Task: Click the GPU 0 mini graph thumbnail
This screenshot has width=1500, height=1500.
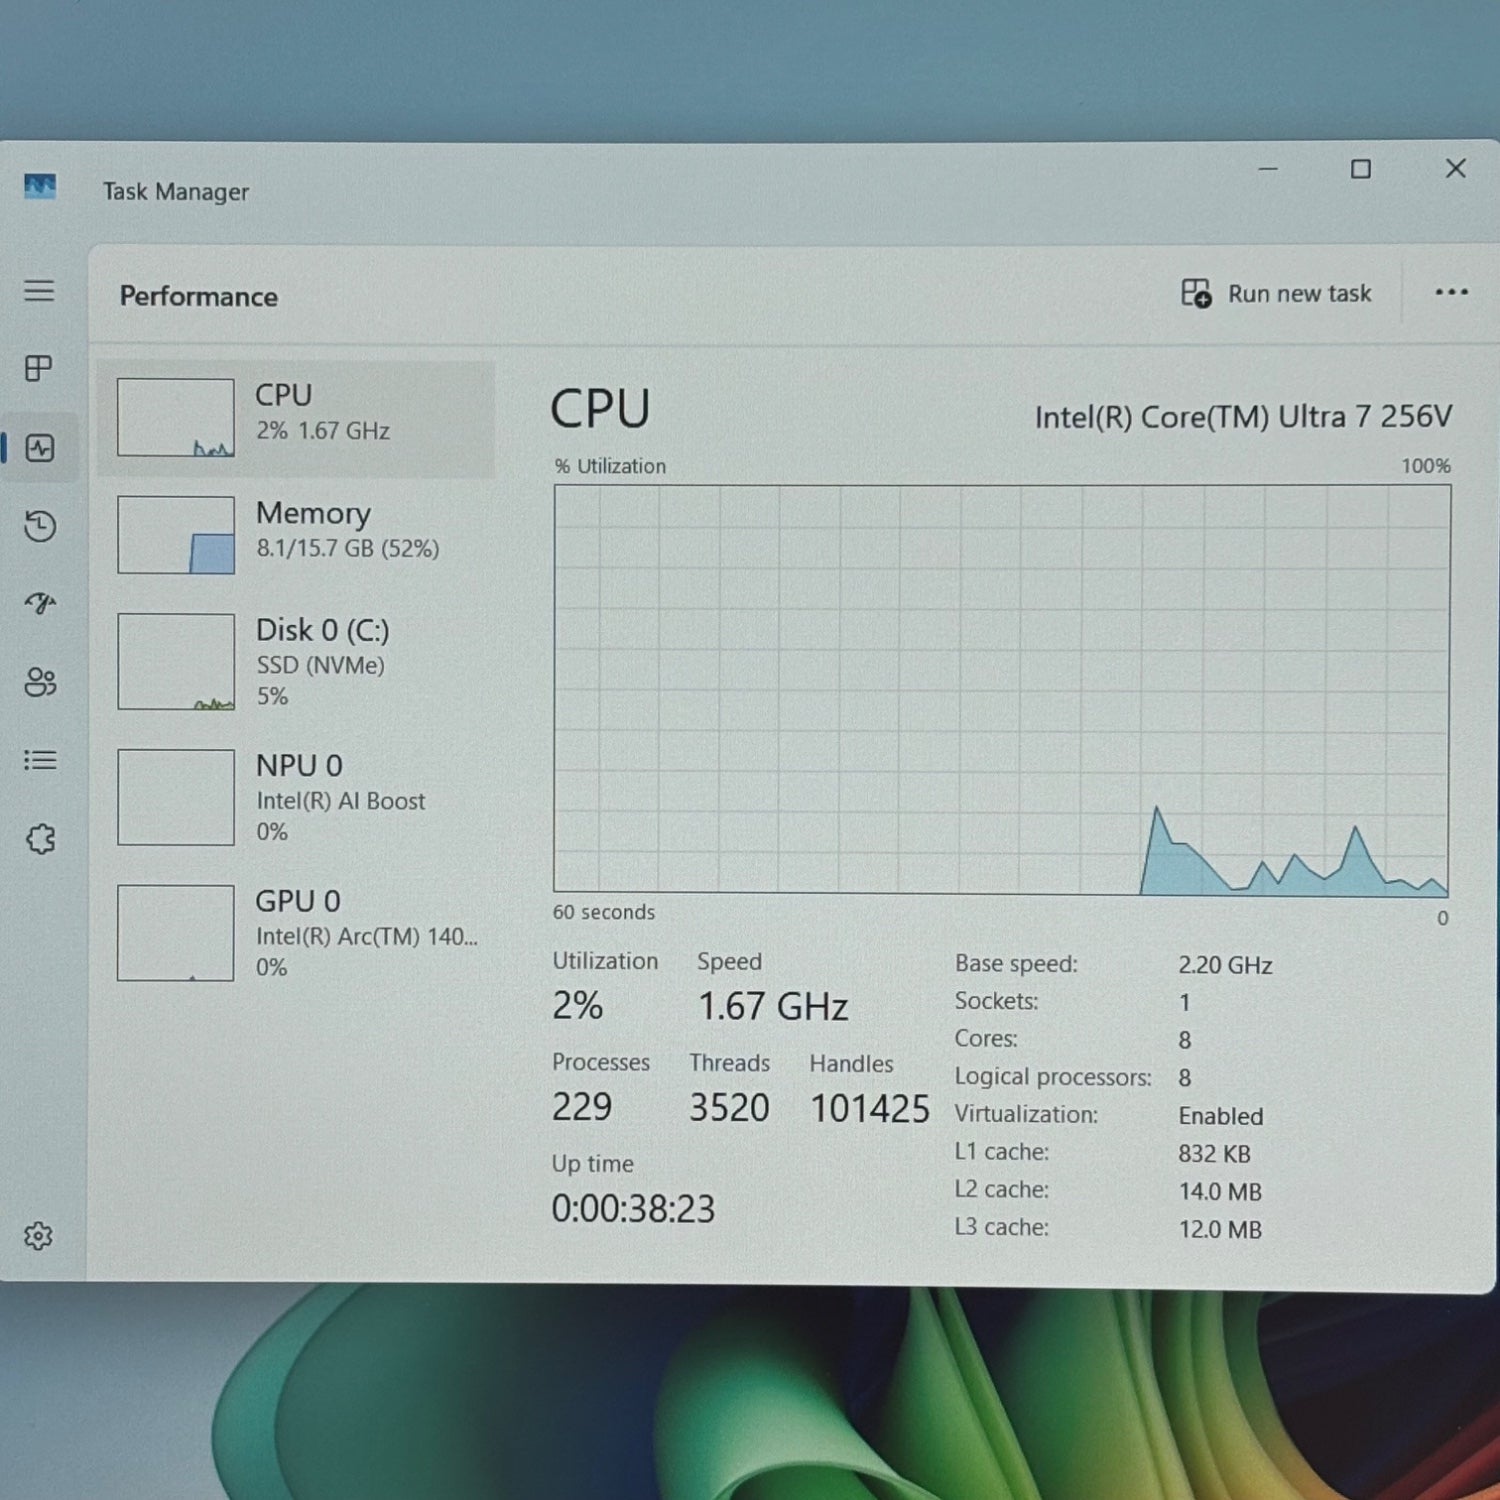Action: point(176,933)
